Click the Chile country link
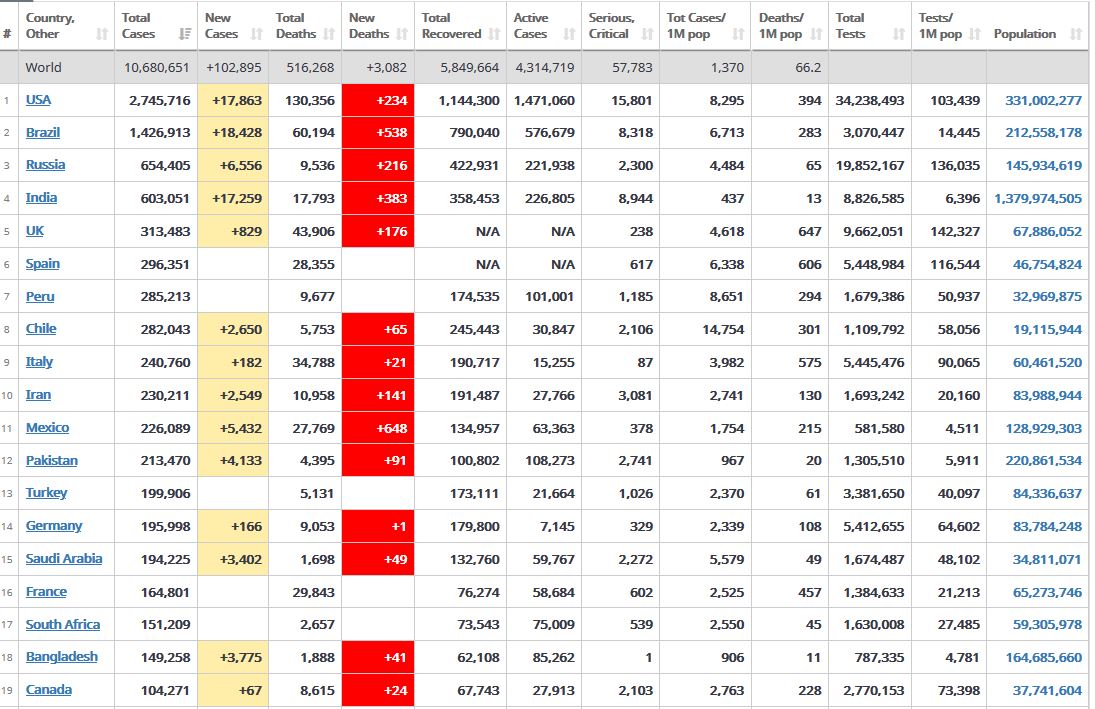The width and height of the screenshot is (1095, 709). (x=41, y=329)
